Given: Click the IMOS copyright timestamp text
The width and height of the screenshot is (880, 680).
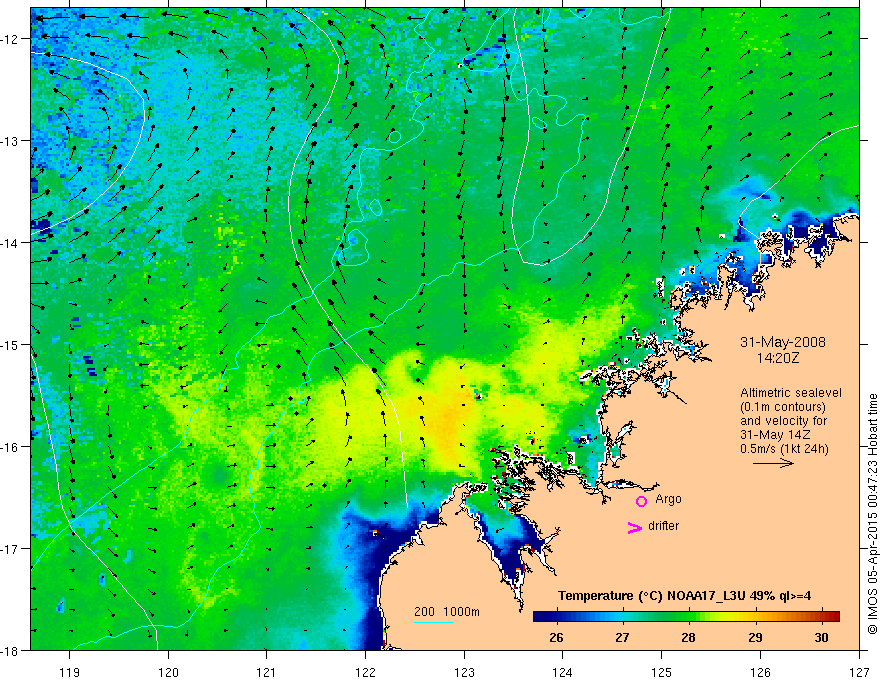Looking at the screenshot, I should click(873, 514).
